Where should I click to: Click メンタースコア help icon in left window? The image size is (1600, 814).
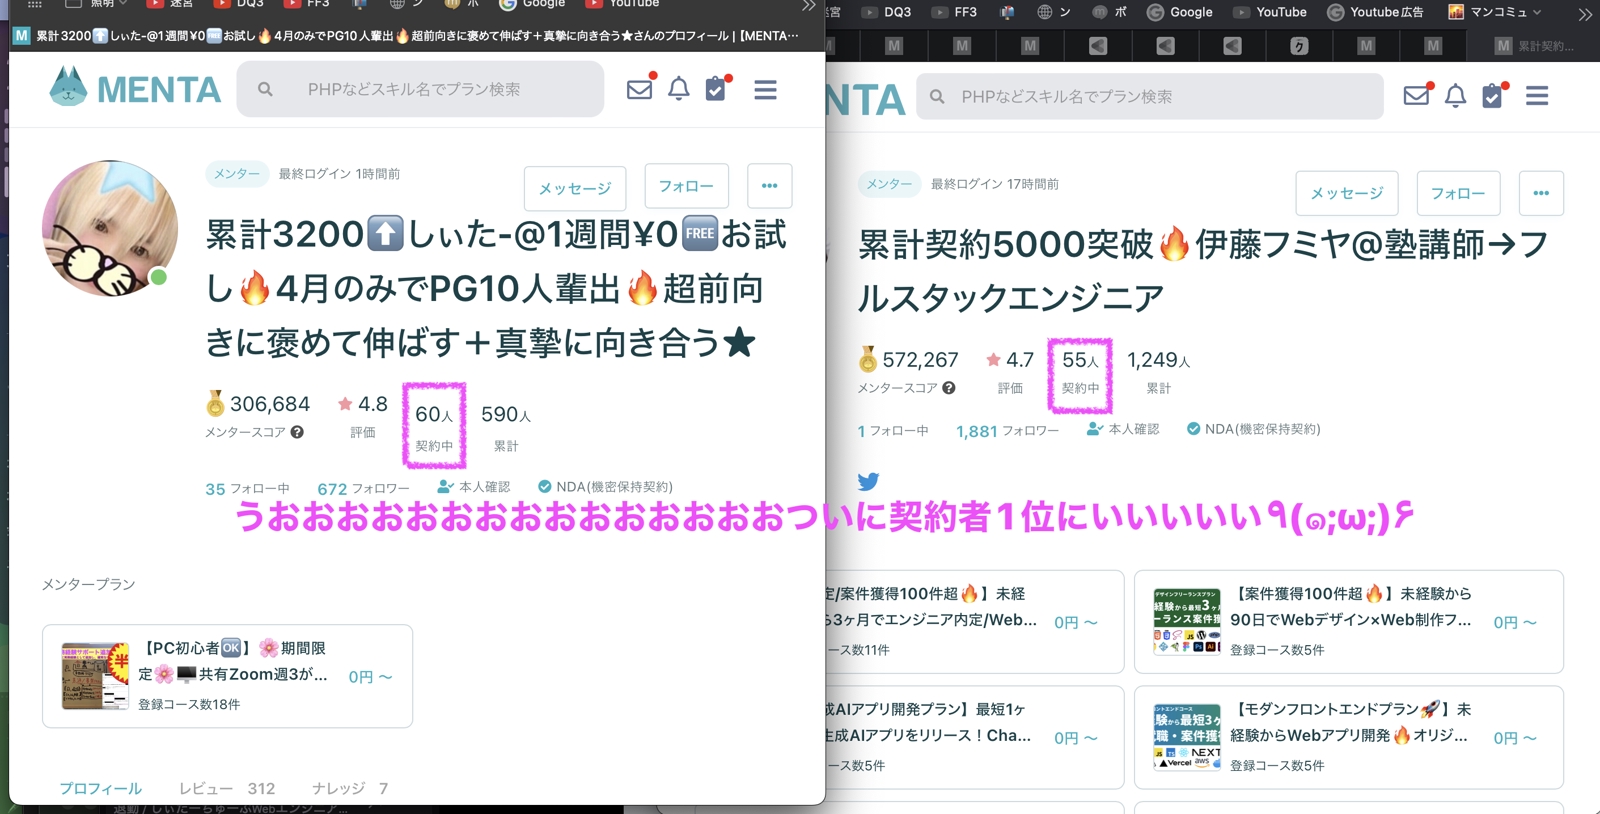pyautogui.click(x=297, y=432)
